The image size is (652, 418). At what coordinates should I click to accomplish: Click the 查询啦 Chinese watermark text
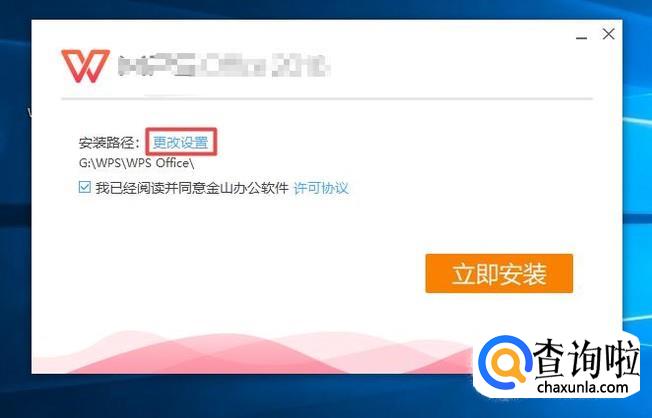(586, 358)
